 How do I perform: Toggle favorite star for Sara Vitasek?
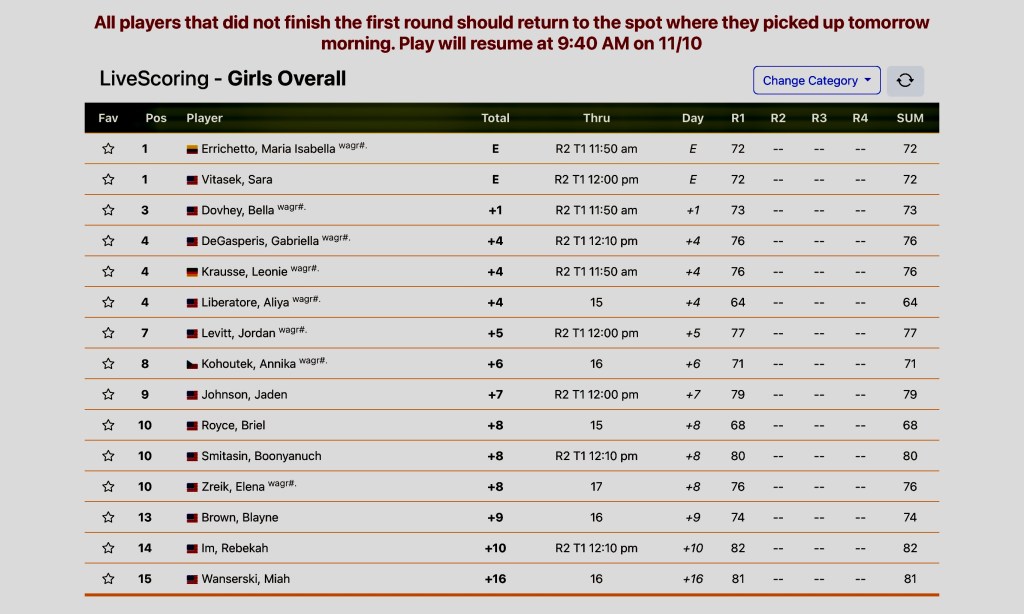coord(108,180)
